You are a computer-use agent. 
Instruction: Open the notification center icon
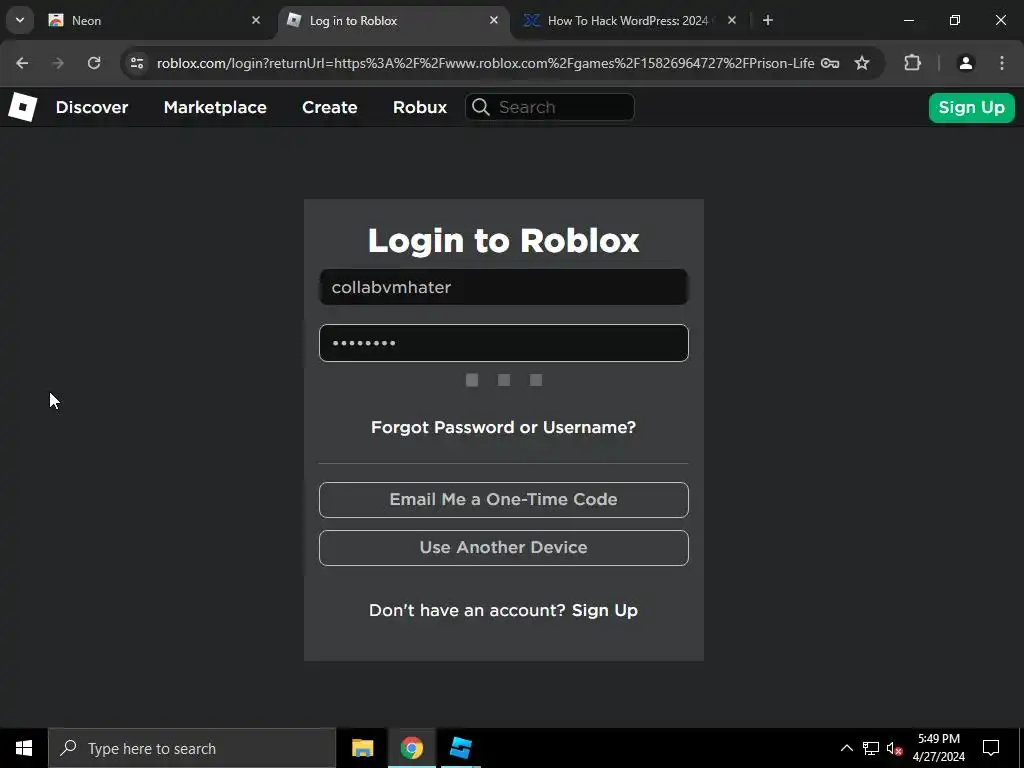pyautogui.click(x=991, y=748)
